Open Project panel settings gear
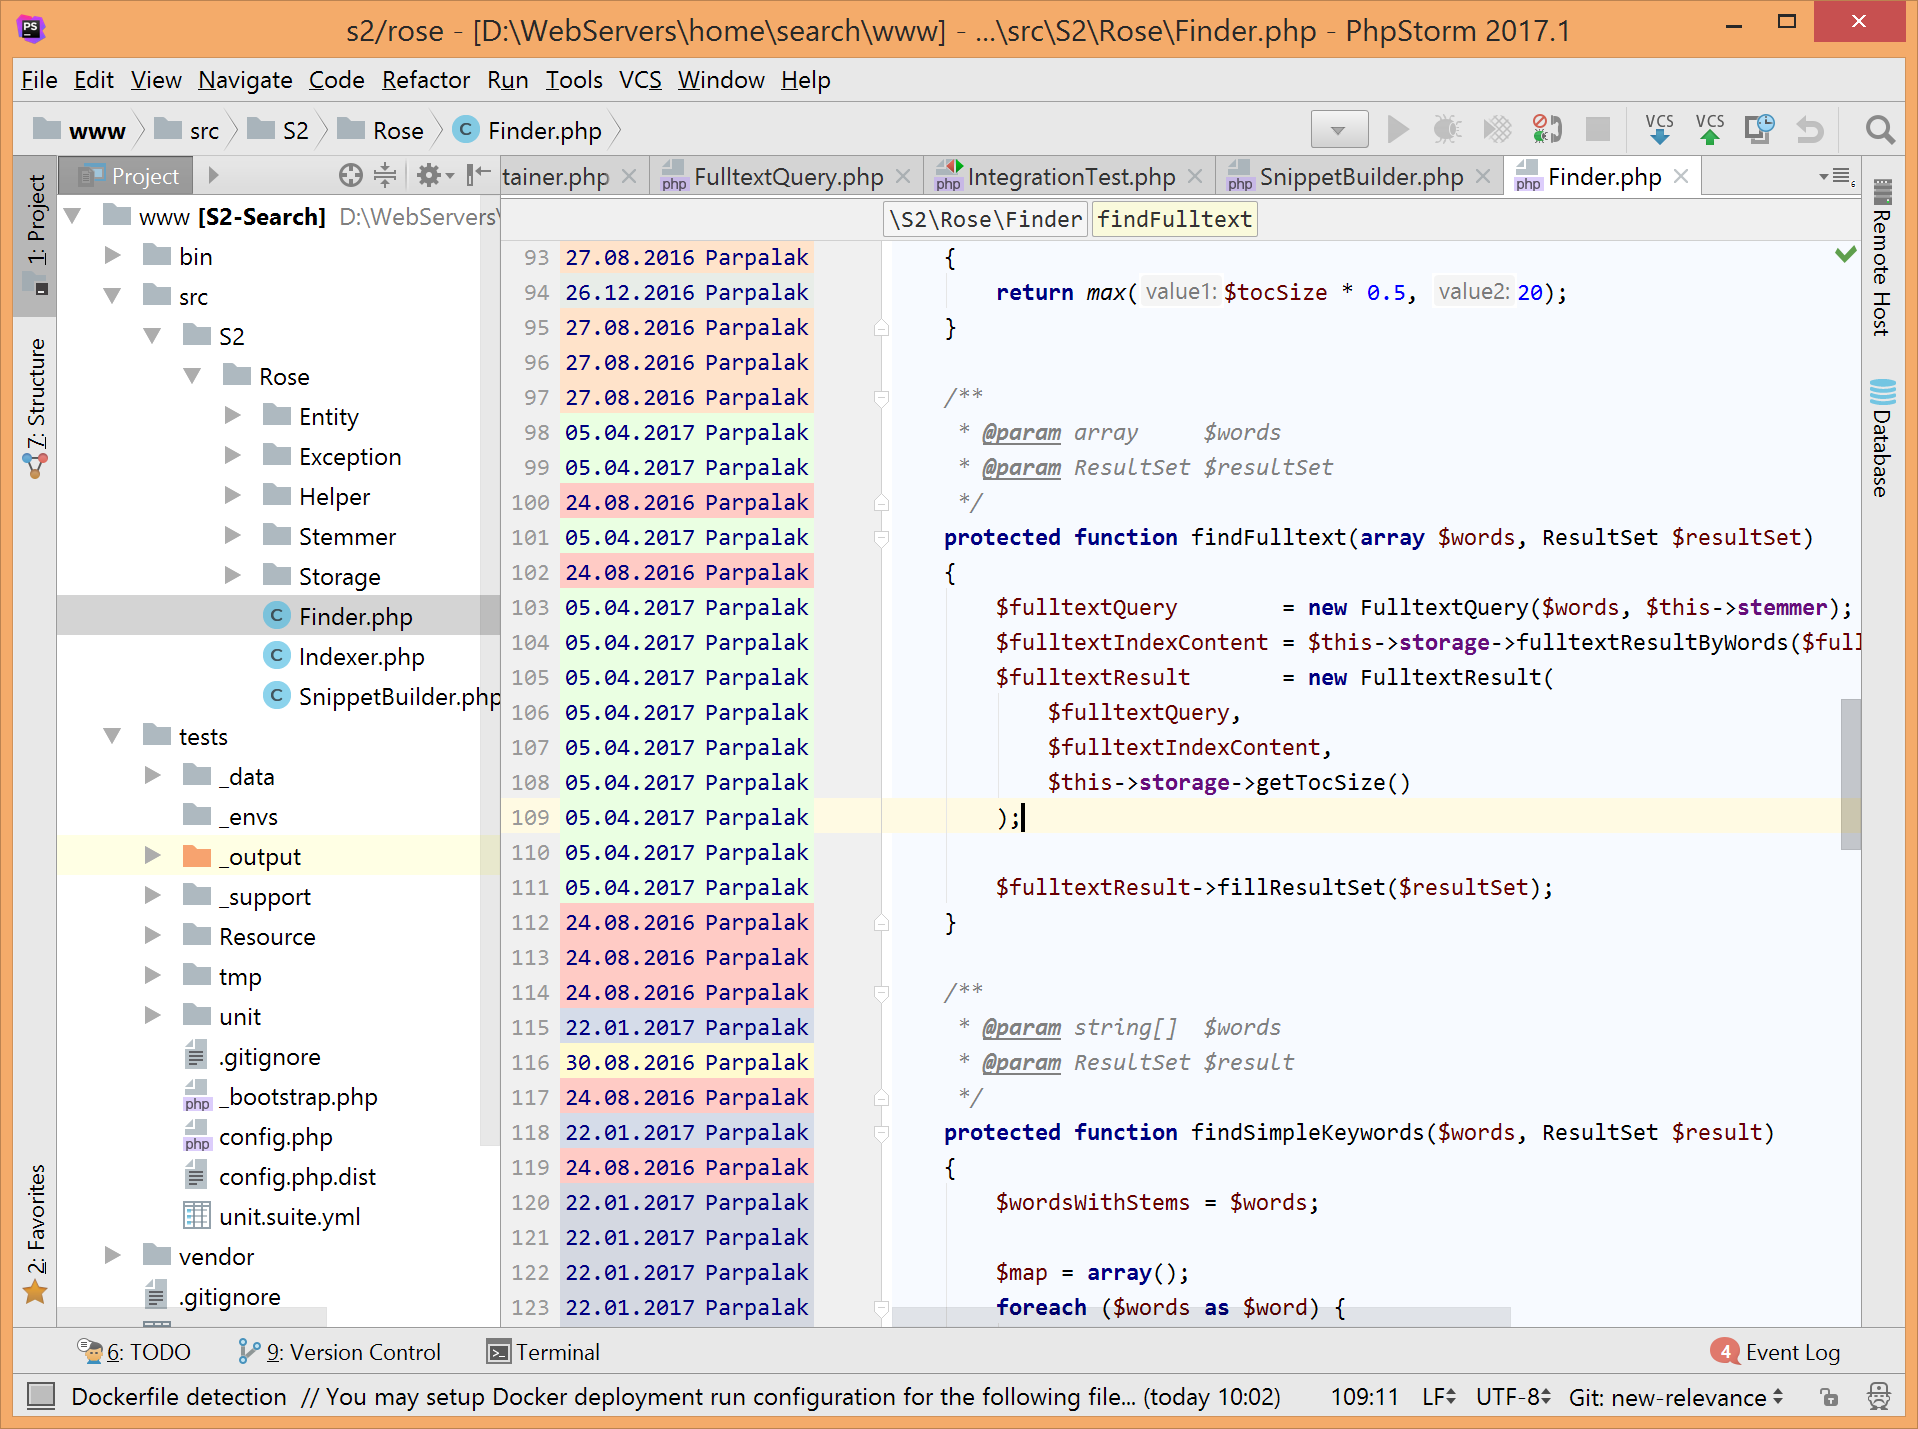This screenshot has width=1918, height=1429. click(429, 176)
